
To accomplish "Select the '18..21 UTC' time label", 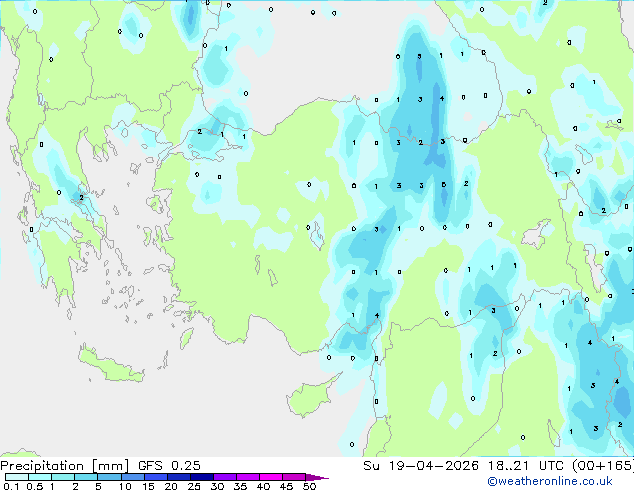I will [x=526, y=466].
